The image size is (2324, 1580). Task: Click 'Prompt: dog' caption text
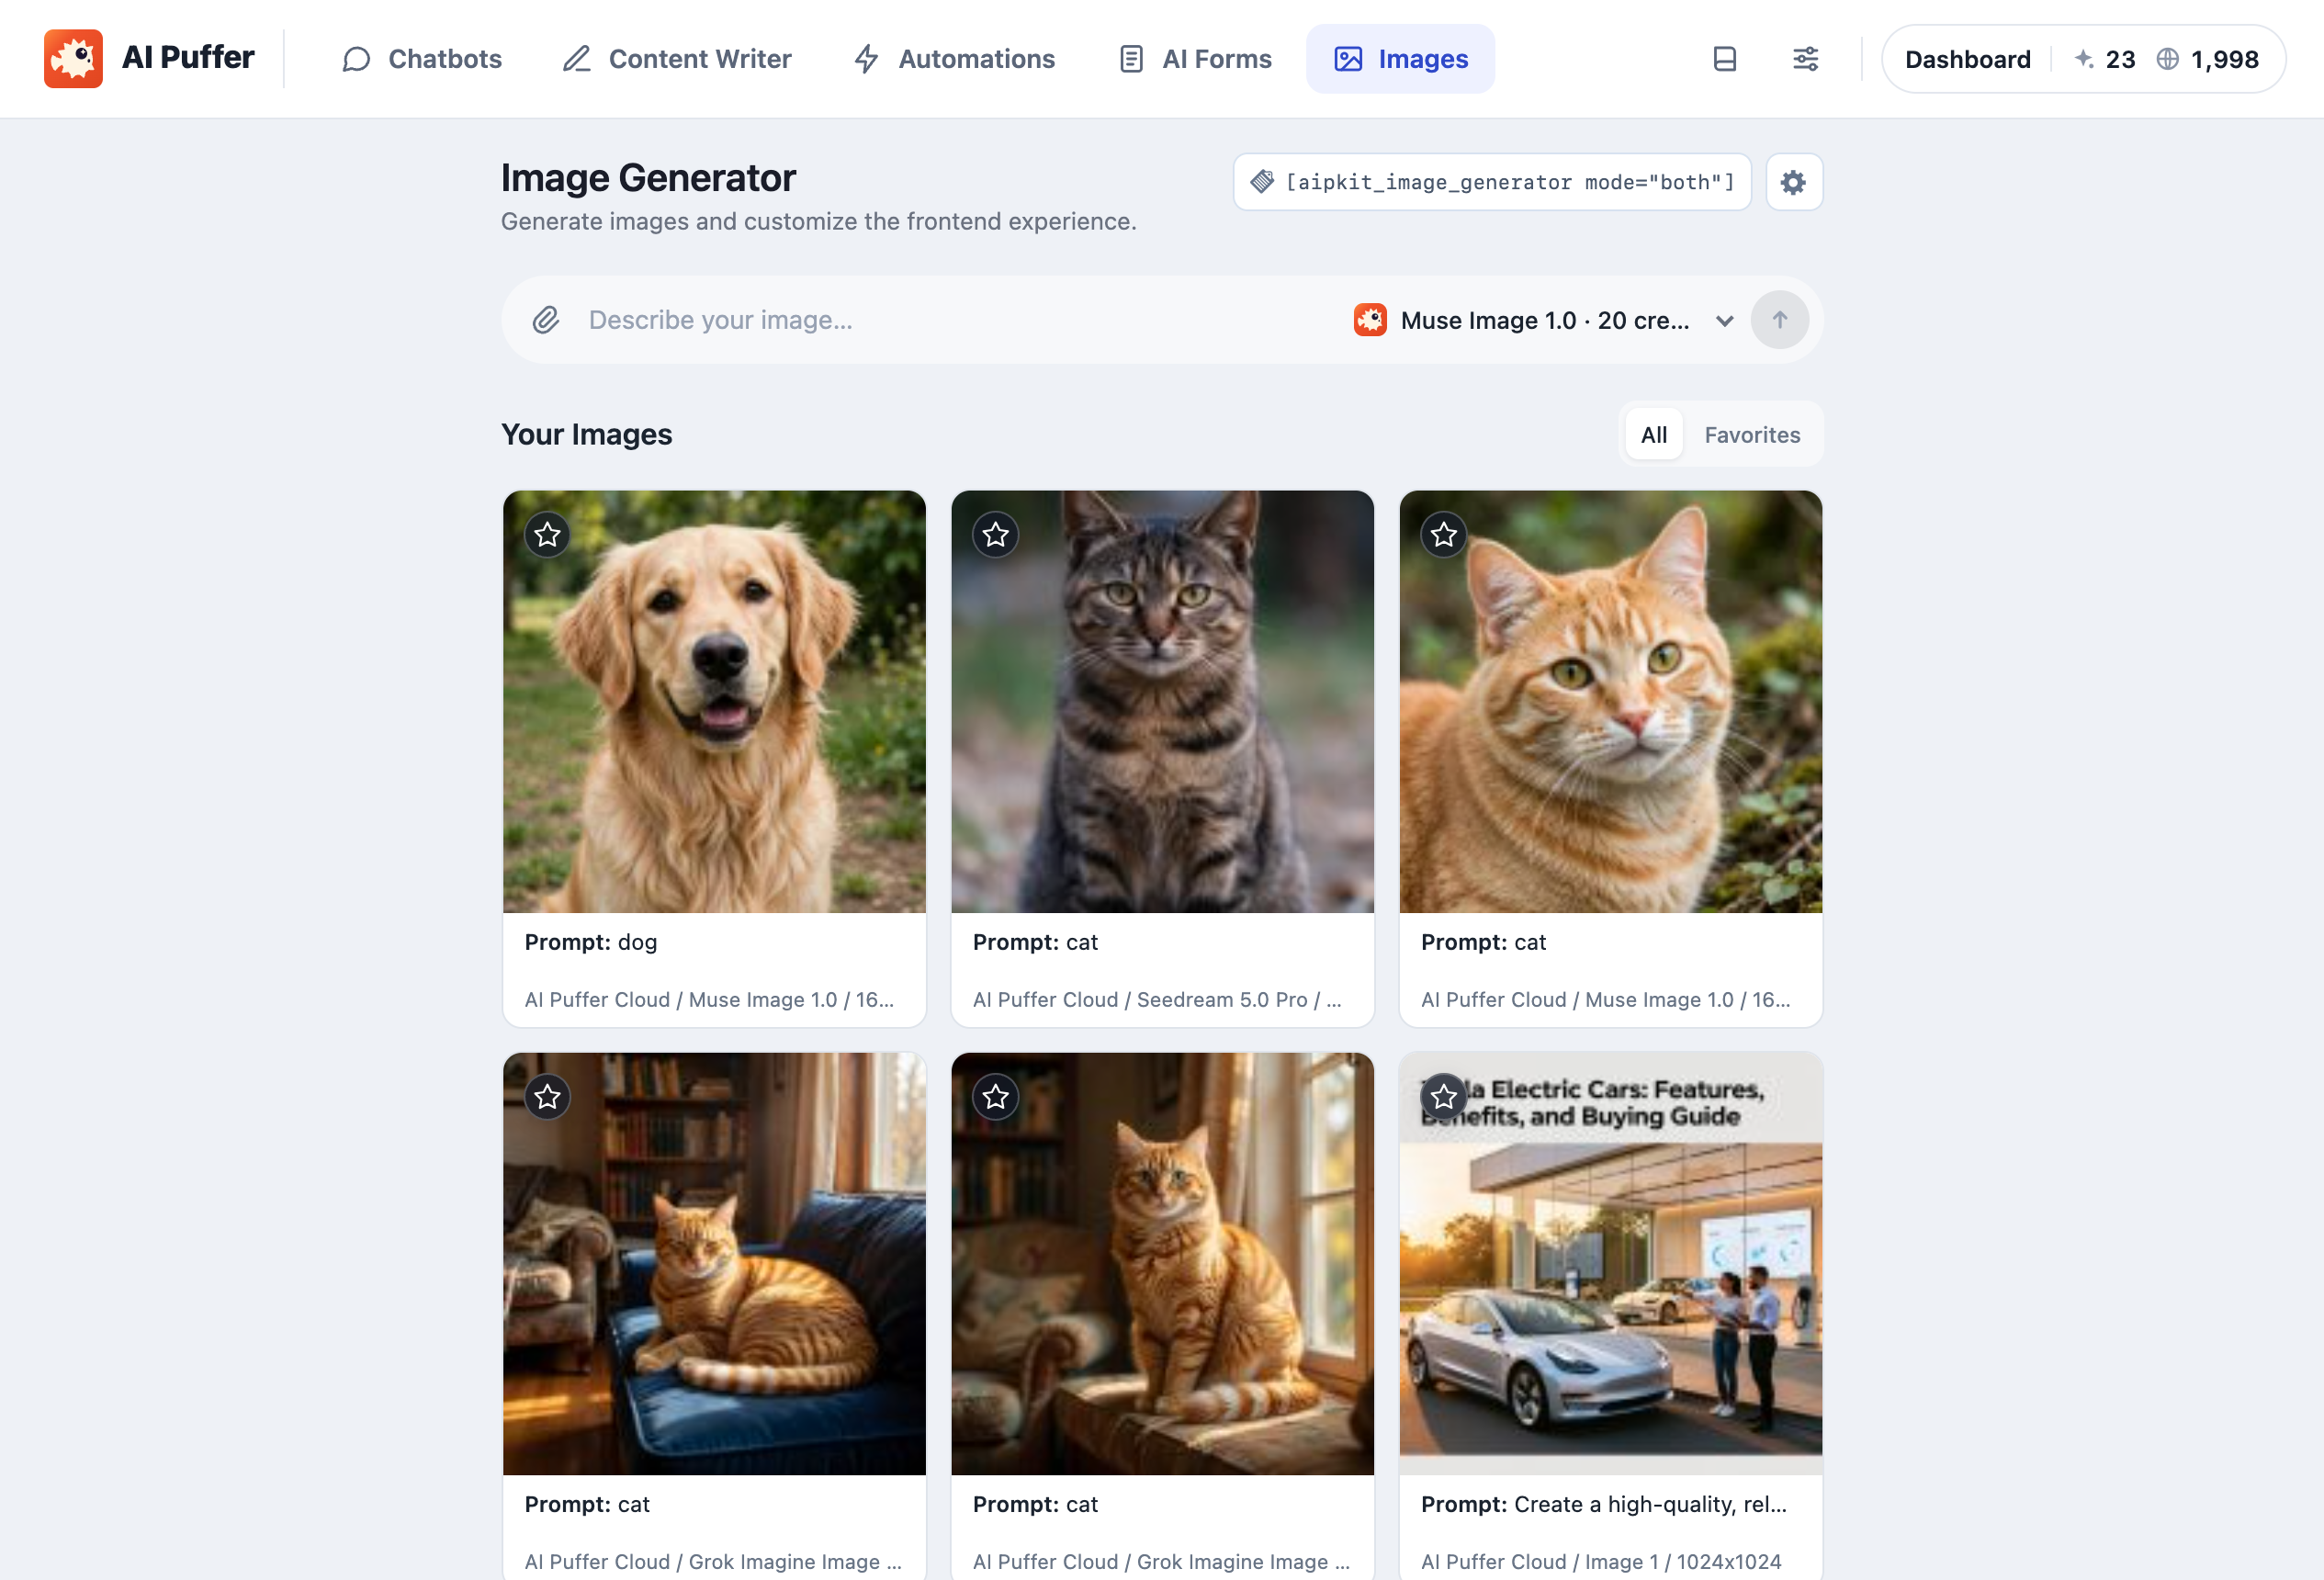[x=590, y=942]
